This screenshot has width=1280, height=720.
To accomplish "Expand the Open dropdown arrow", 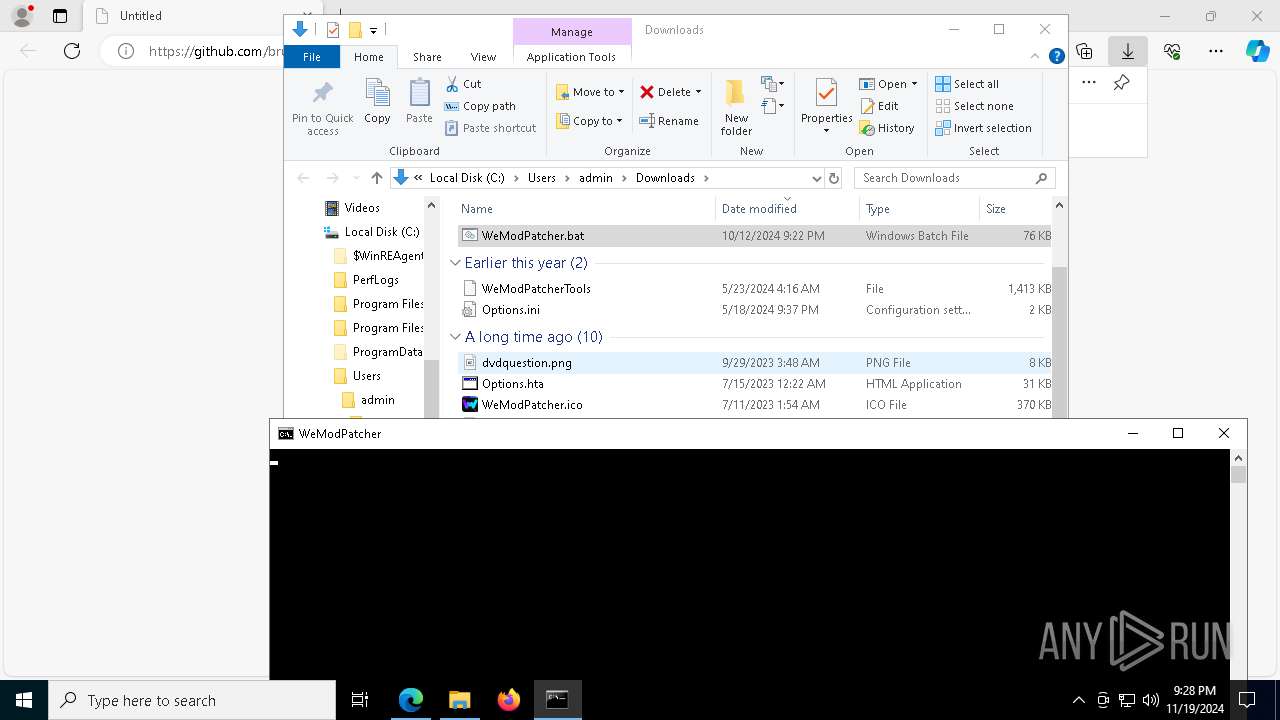I will [914, 84].
